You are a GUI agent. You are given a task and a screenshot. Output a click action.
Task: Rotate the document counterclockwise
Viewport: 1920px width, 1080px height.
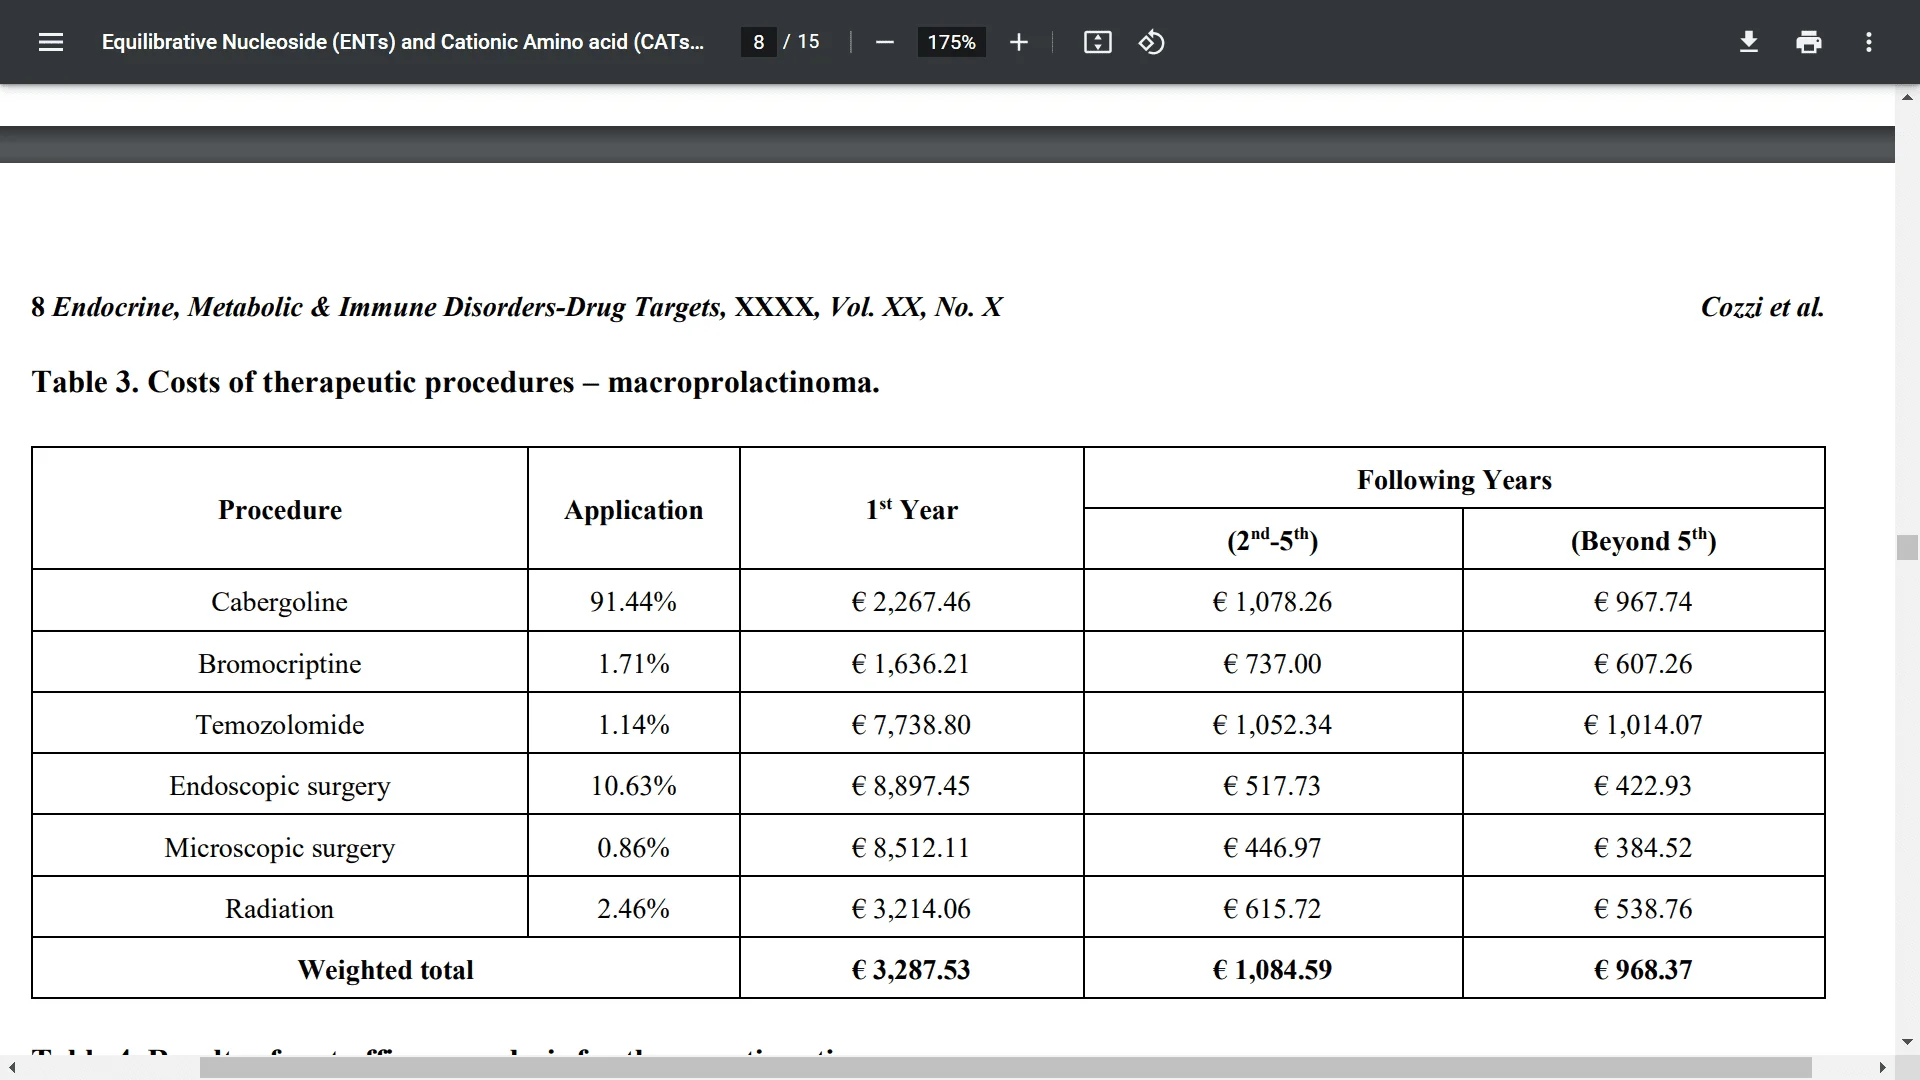pyautogui.click(x=1151, y=42)
